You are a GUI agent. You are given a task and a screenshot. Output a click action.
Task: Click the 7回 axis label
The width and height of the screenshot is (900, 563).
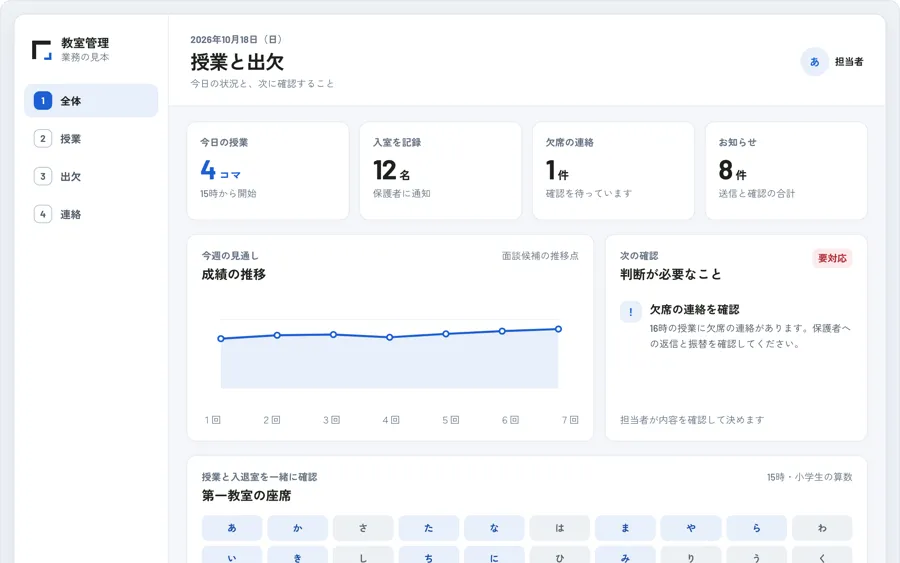[x=570, y=420]
